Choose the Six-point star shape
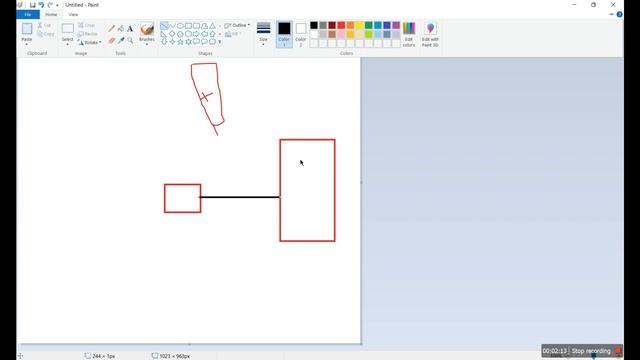640x360 pixels. [188, 42]
